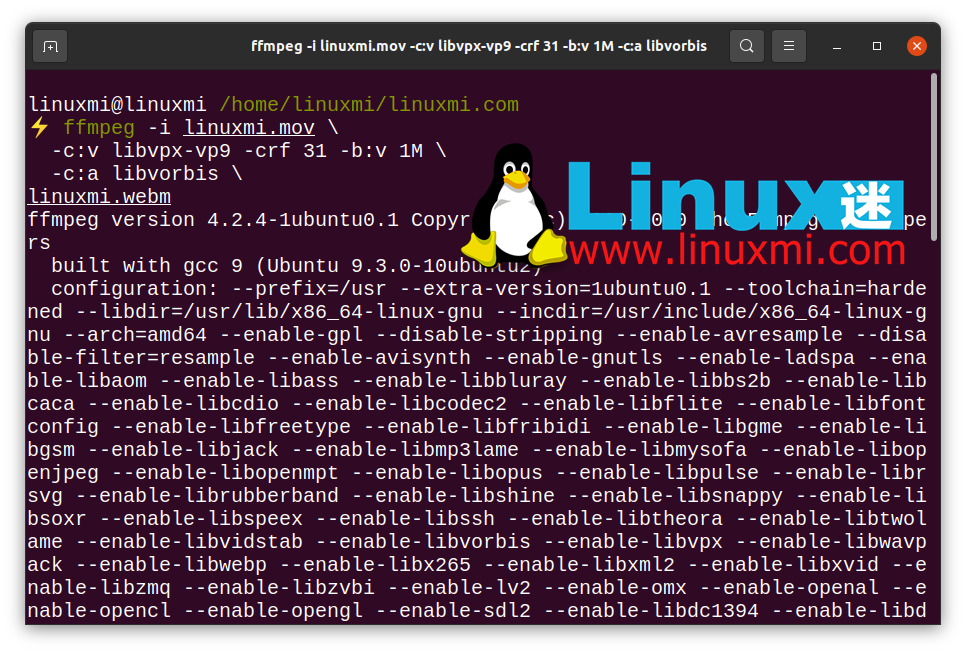Open the terminal hamburger menu
966x653 pixels.
click(x=788, y=46)
